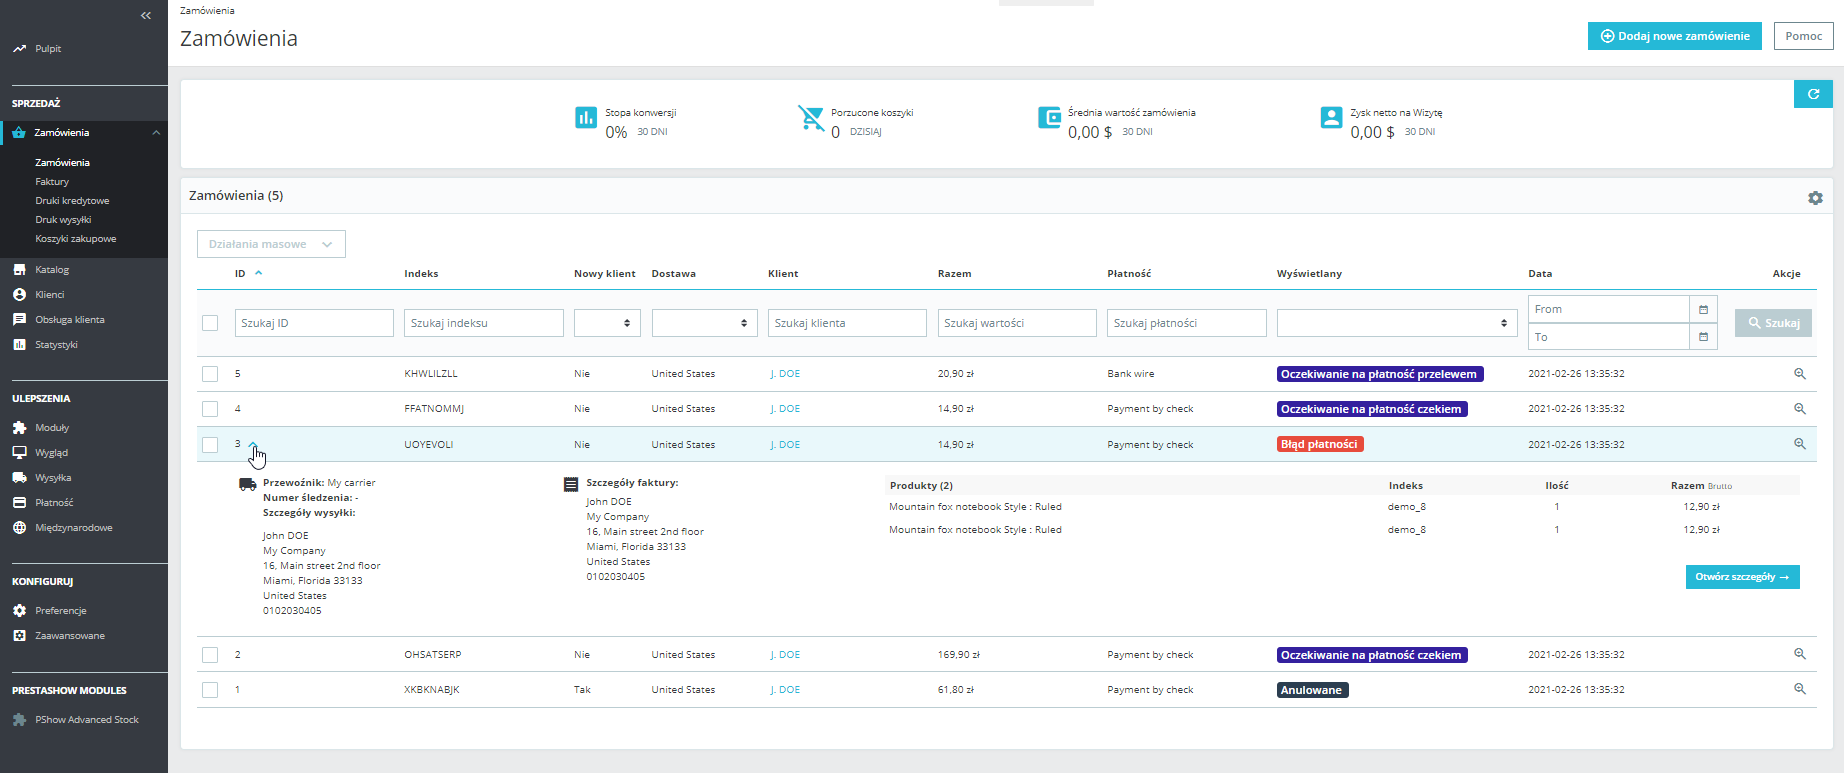Open calendar picker for To date

[x=1703, y=337]
